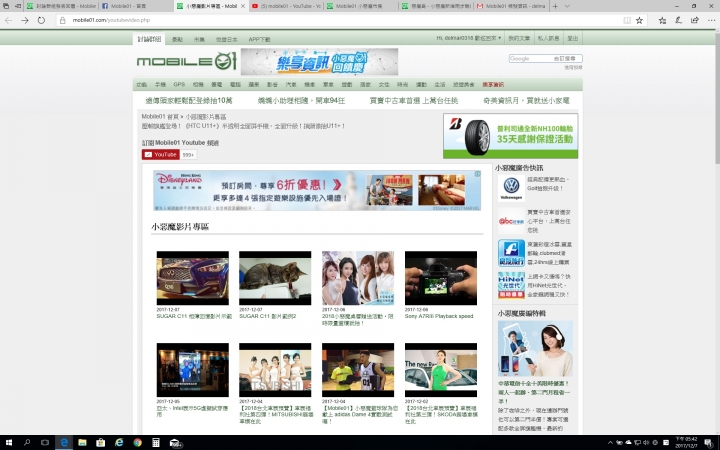Switch to the Mobile01 YouTube tab
This screenshot has width=720, height=450.
[286, 6]
